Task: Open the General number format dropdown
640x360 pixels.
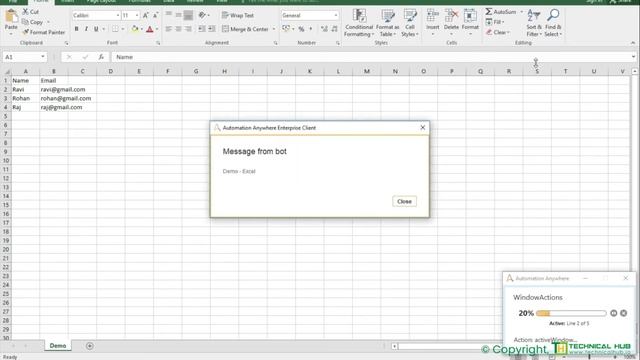Action: 336,15
